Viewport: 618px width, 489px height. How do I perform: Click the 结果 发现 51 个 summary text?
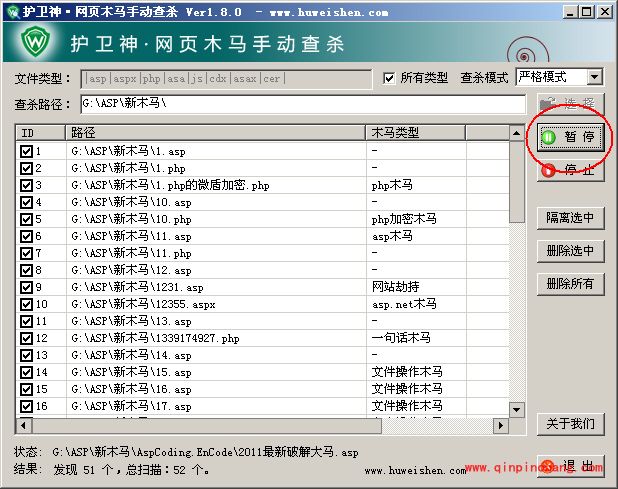[131, 470]
